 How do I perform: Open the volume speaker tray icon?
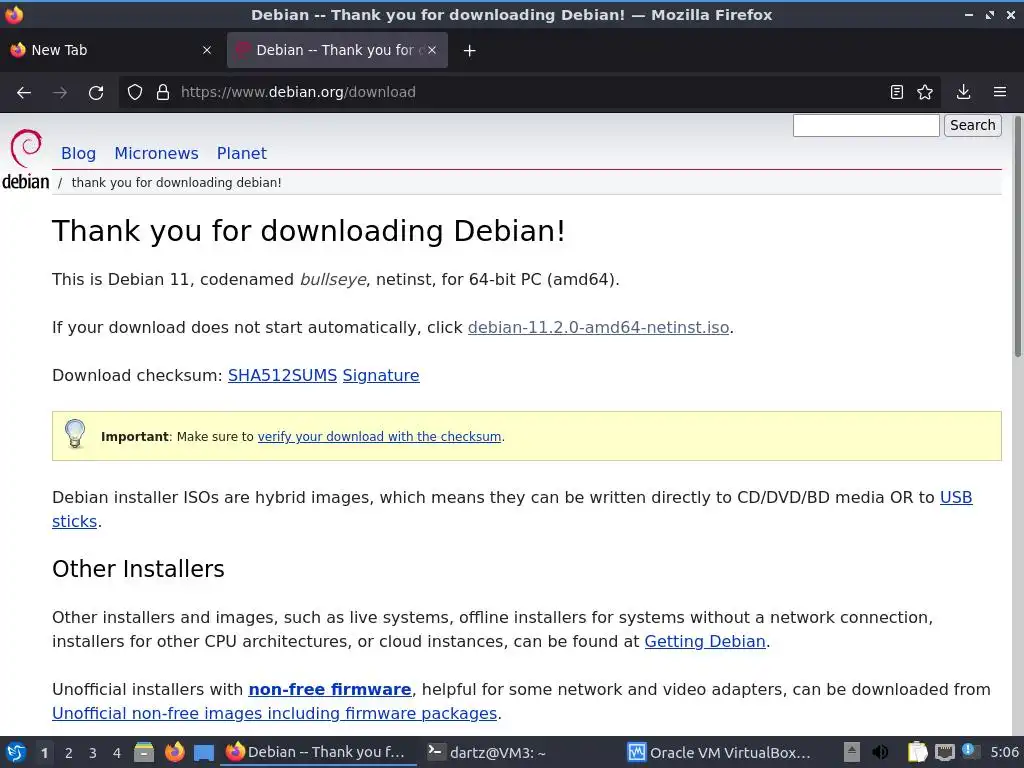click(880, 752)
